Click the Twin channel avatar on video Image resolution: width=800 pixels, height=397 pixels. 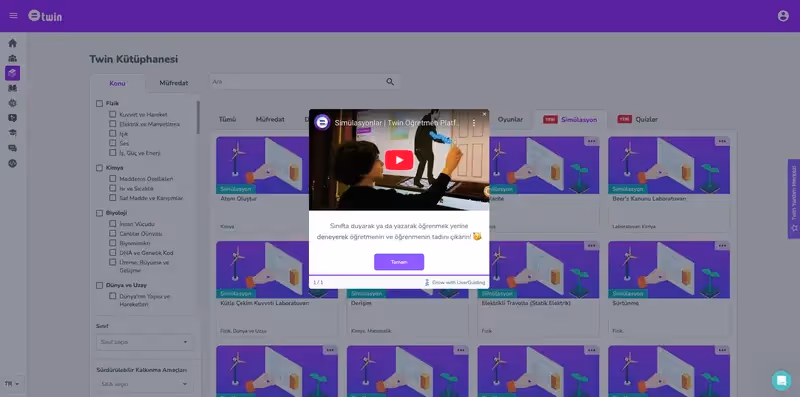(322, 122)
